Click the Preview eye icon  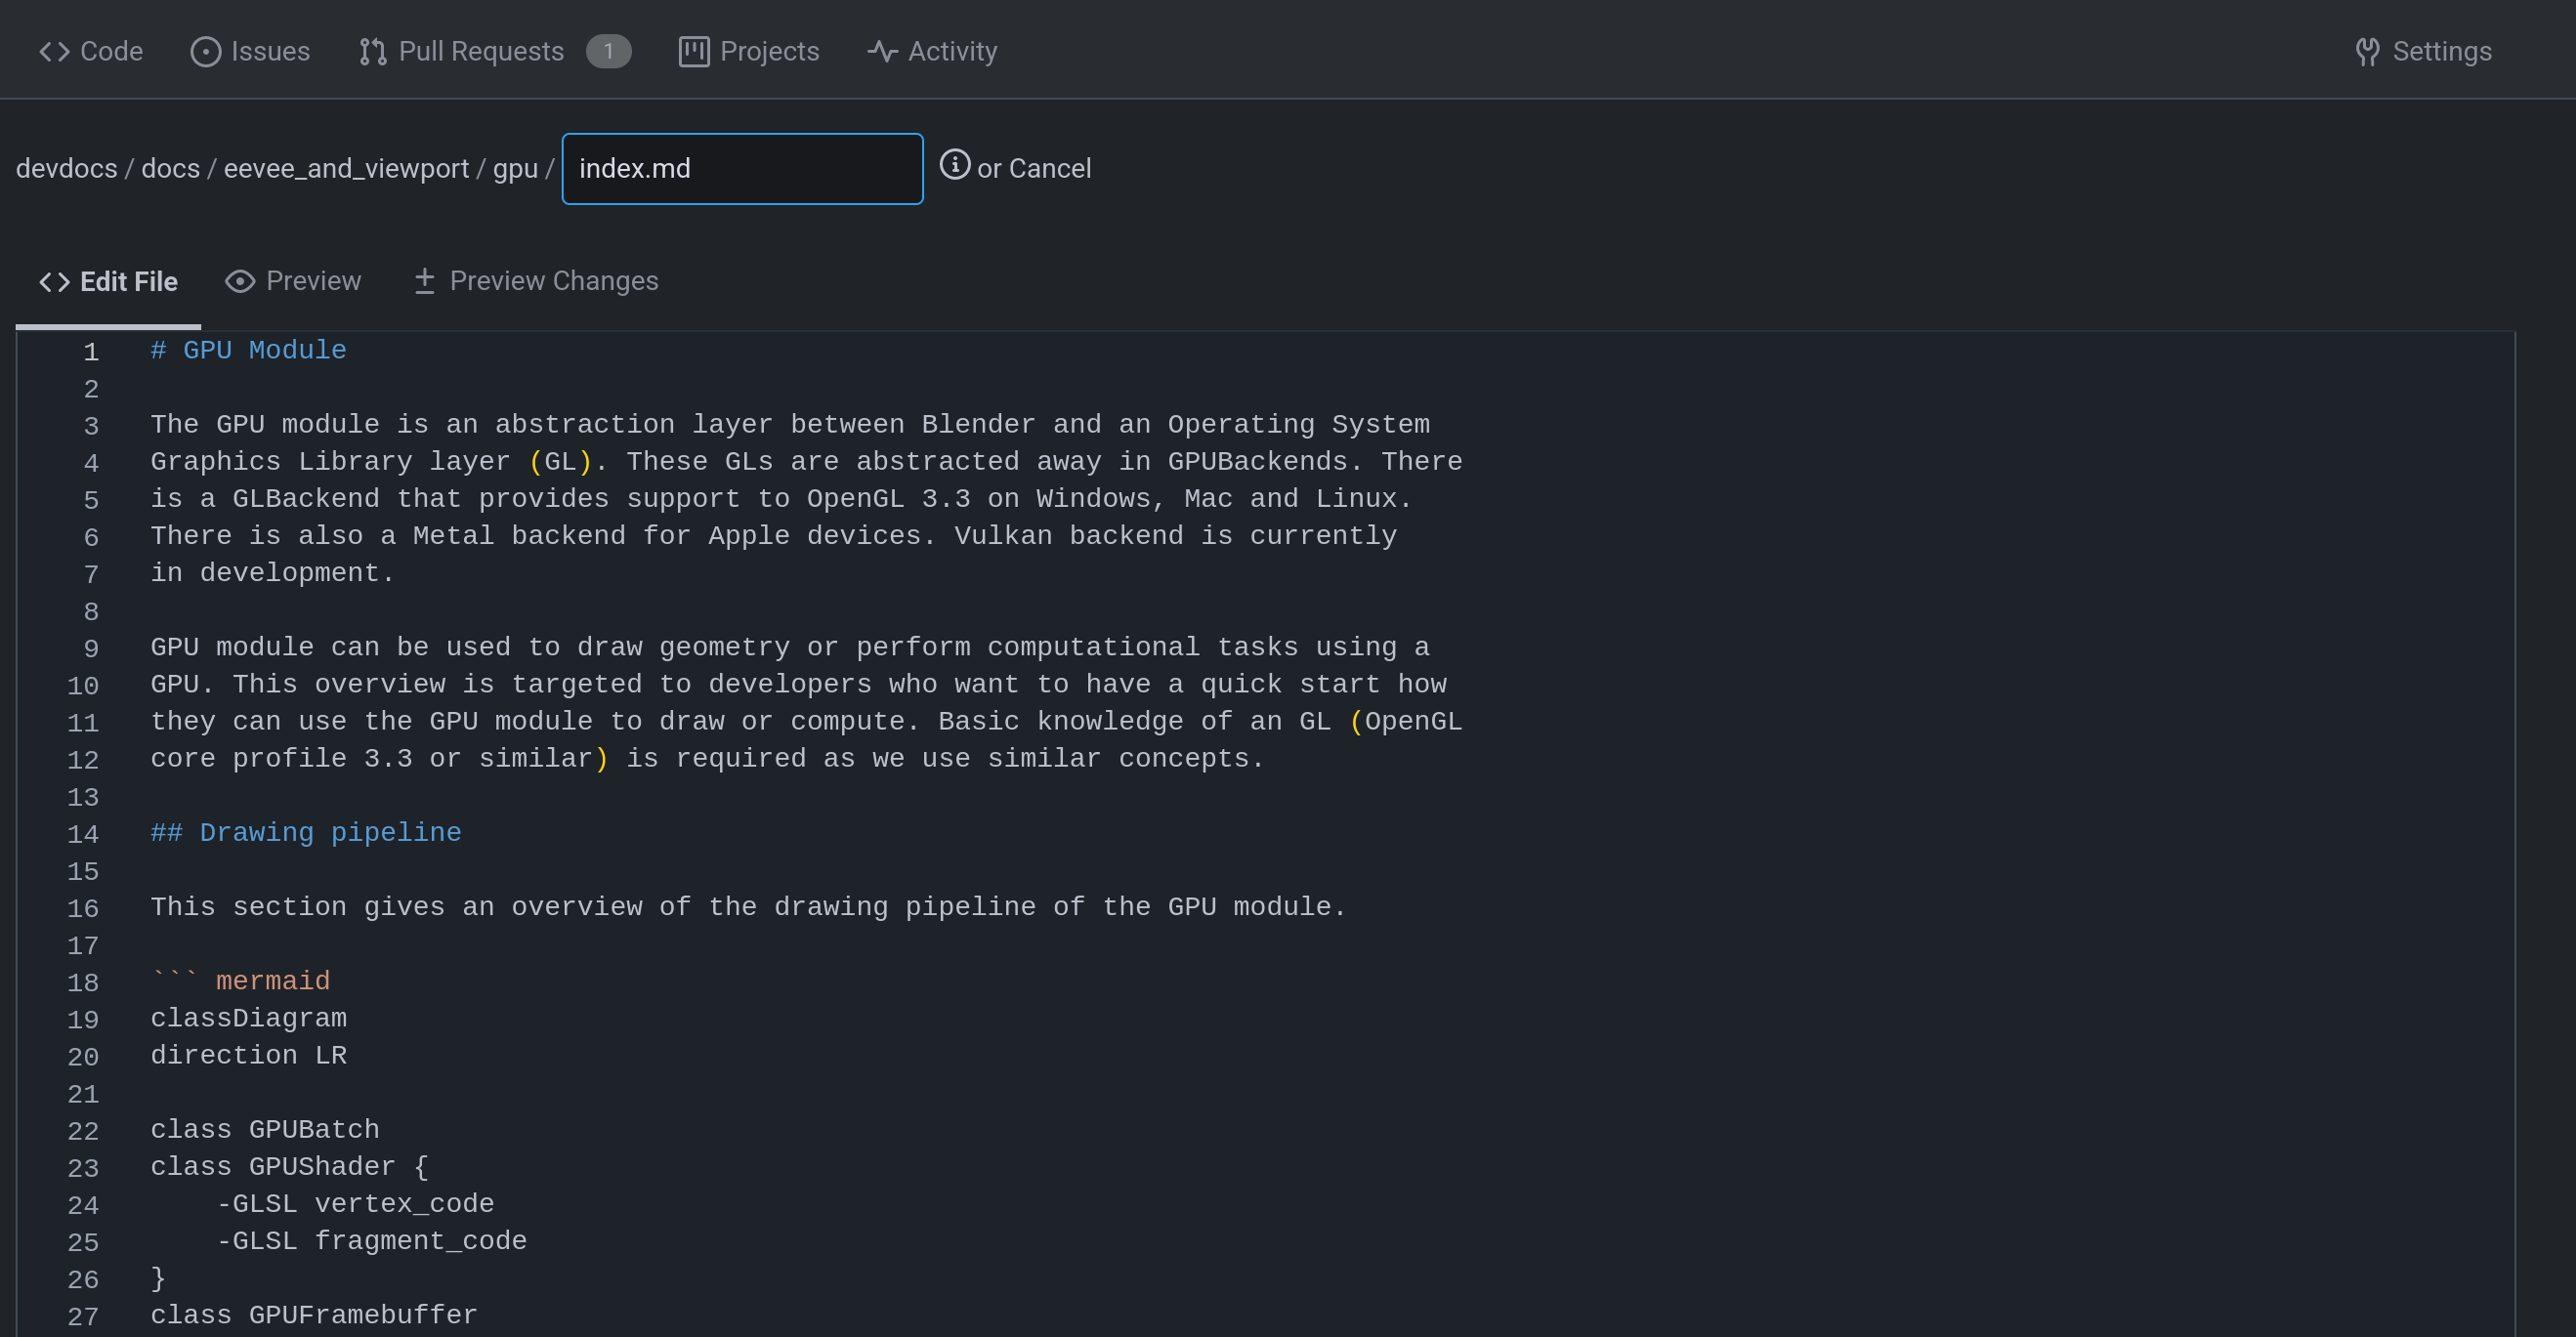240,281
